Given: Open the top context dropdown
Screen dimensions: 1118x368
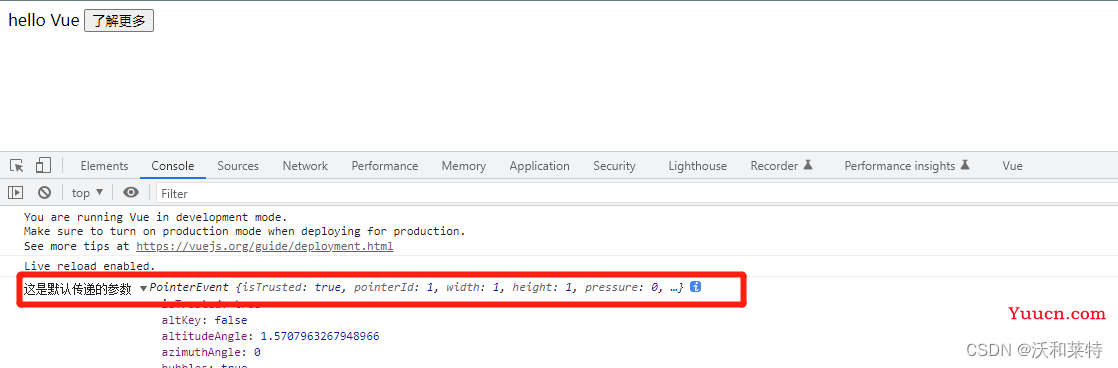Looking at the screenshot, I should coord(87,193).
